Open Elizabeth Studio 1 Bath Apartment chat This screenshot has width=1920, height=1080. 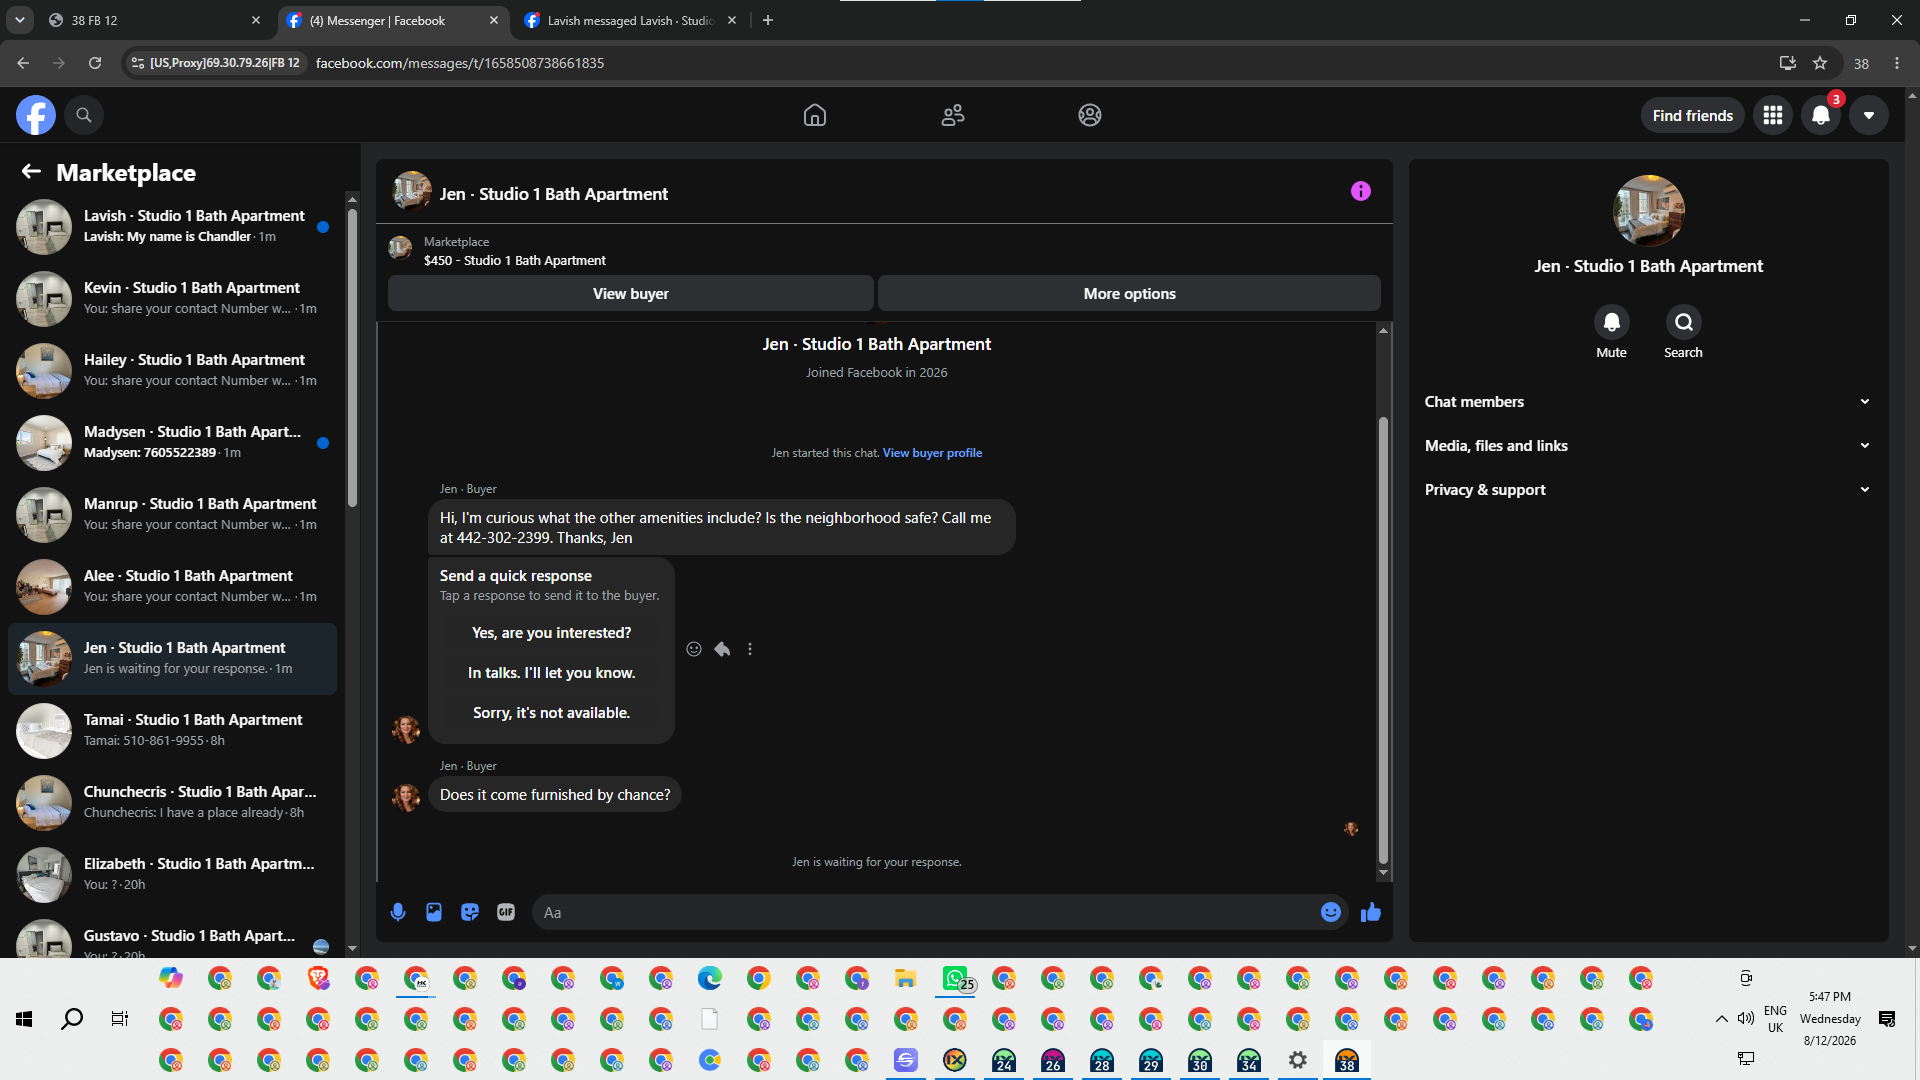[x=172, y=875]
